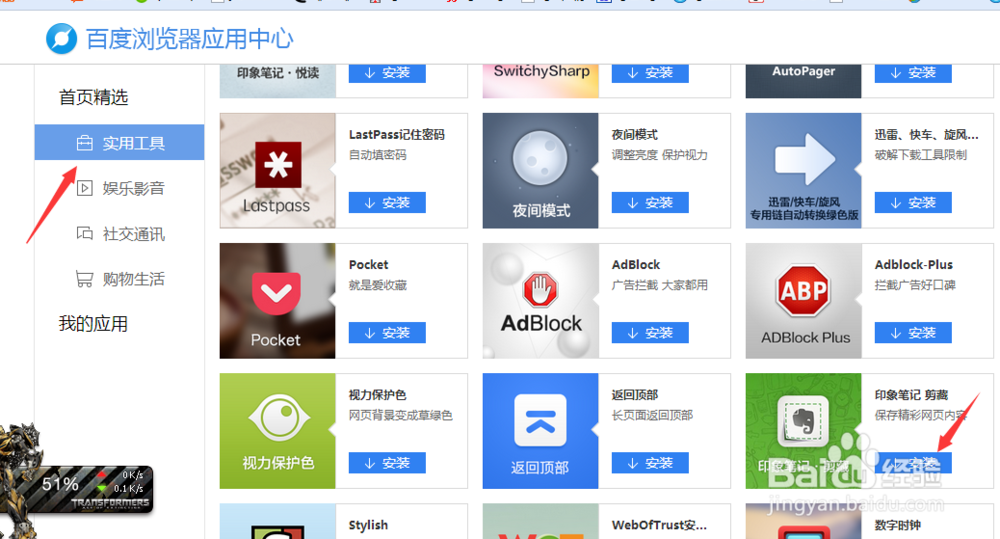Open the 印象笔记 剪藏 elephant thumbnail
This screenshot has height=539, width=1000.
click(804, 431)
